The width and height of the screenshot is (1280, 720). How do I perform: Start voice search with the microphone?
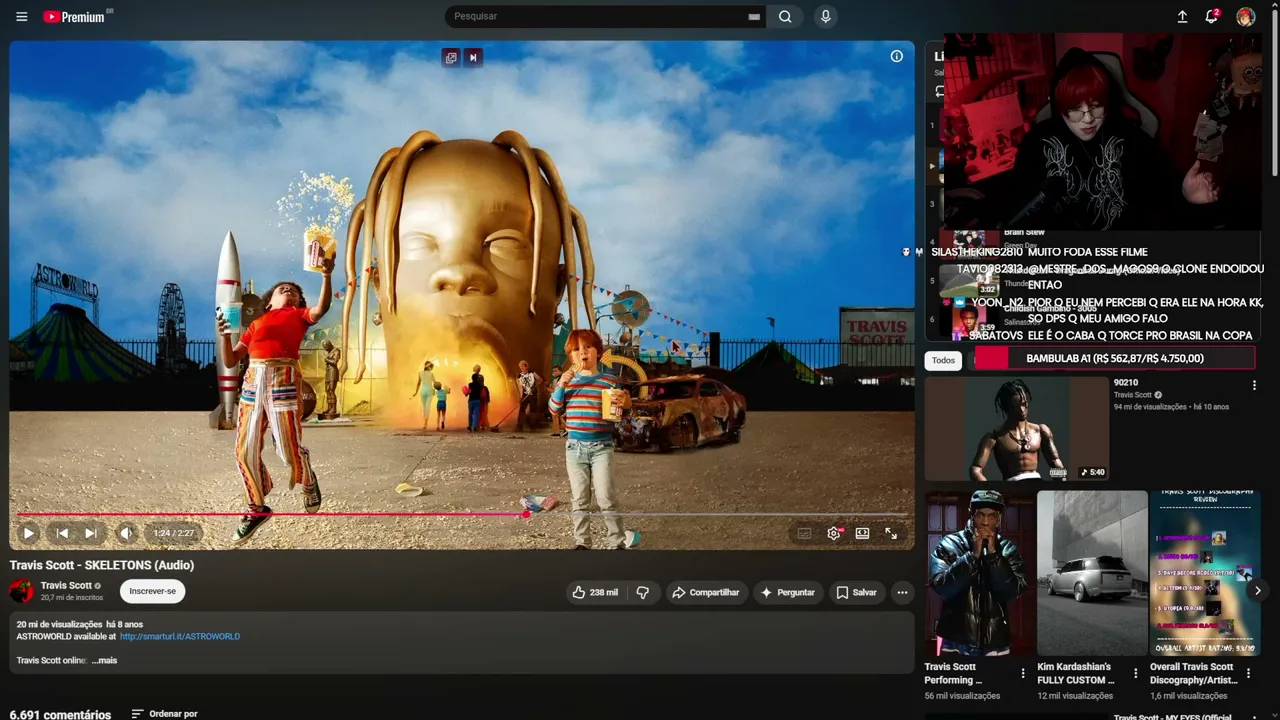825,16
